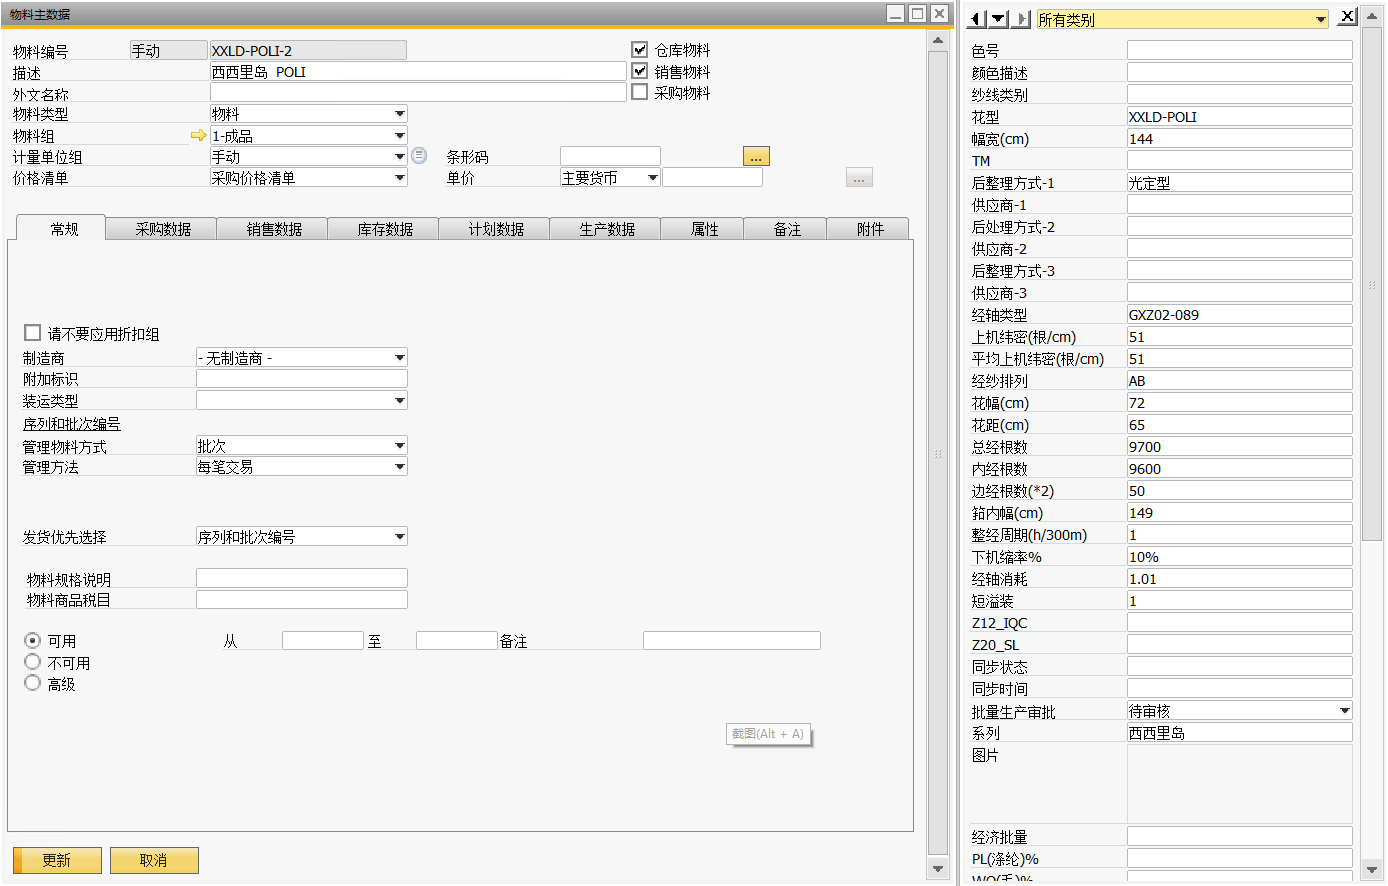1388x886 pixels.
Task: Enable 采购物料 checkbox
Action: click(x=640, y=92)
